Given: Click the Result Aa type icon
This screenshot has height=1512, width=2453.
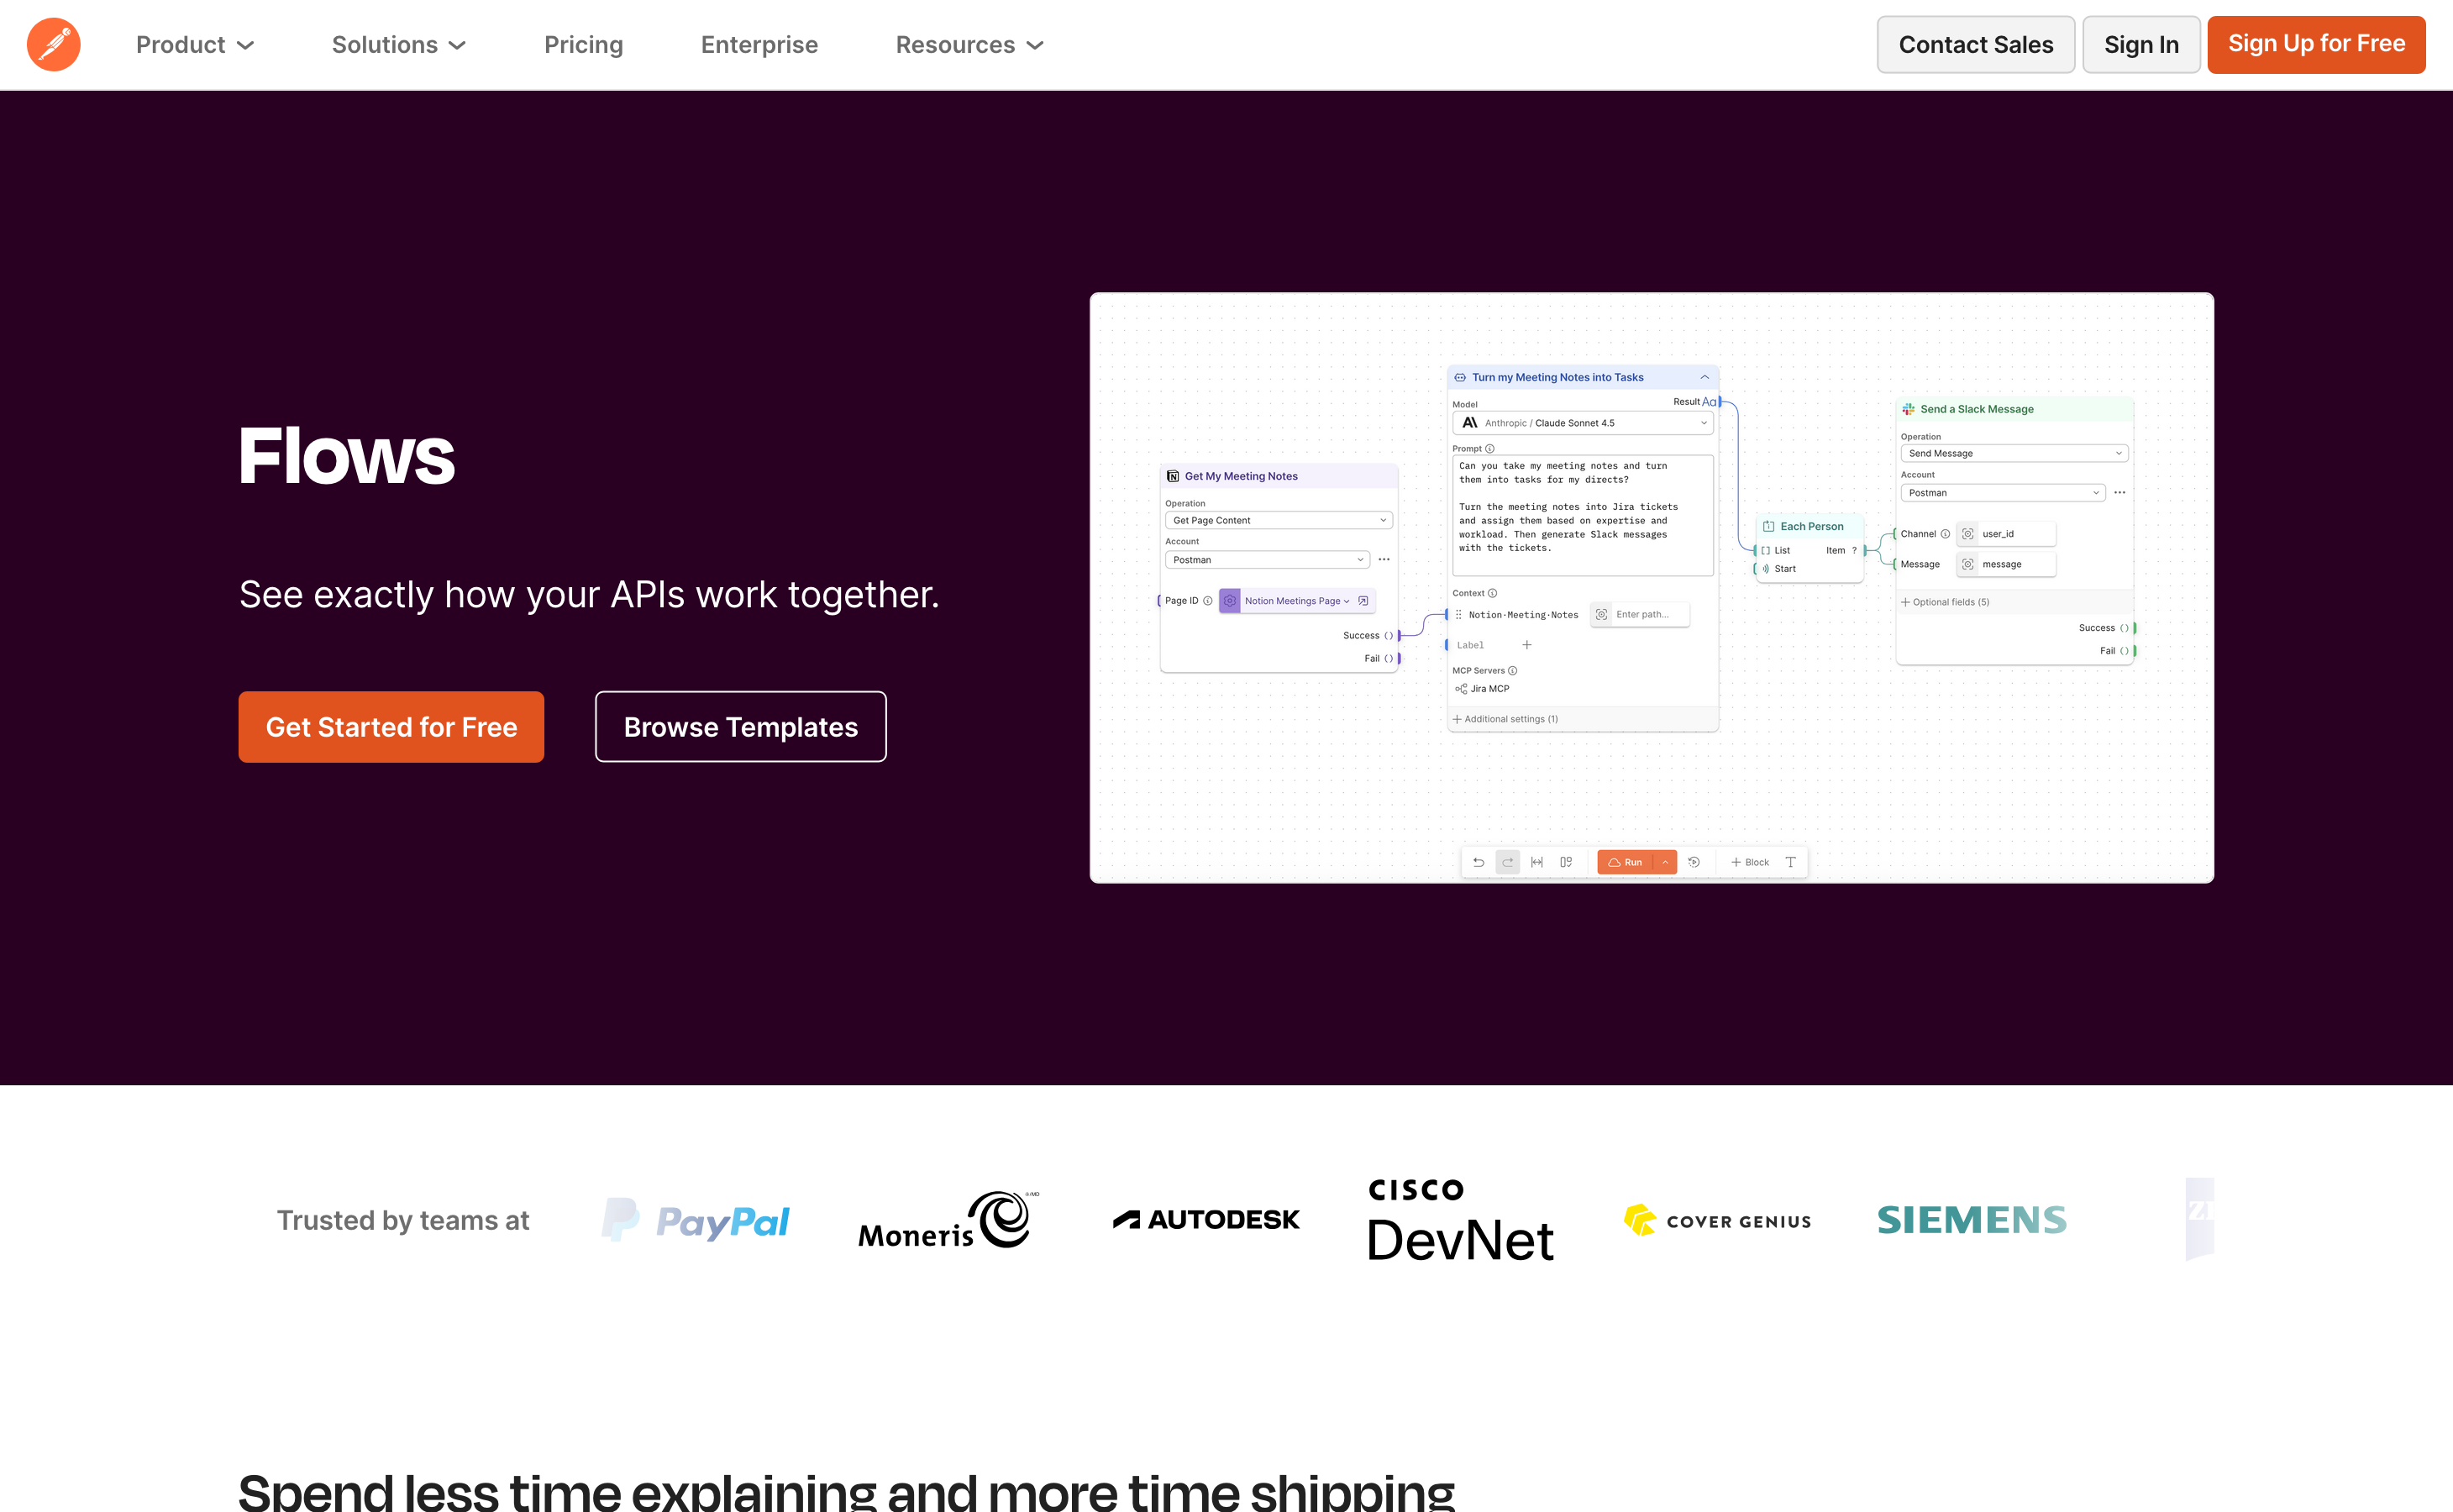Looking at the screenshot, I should (1708, 402).
